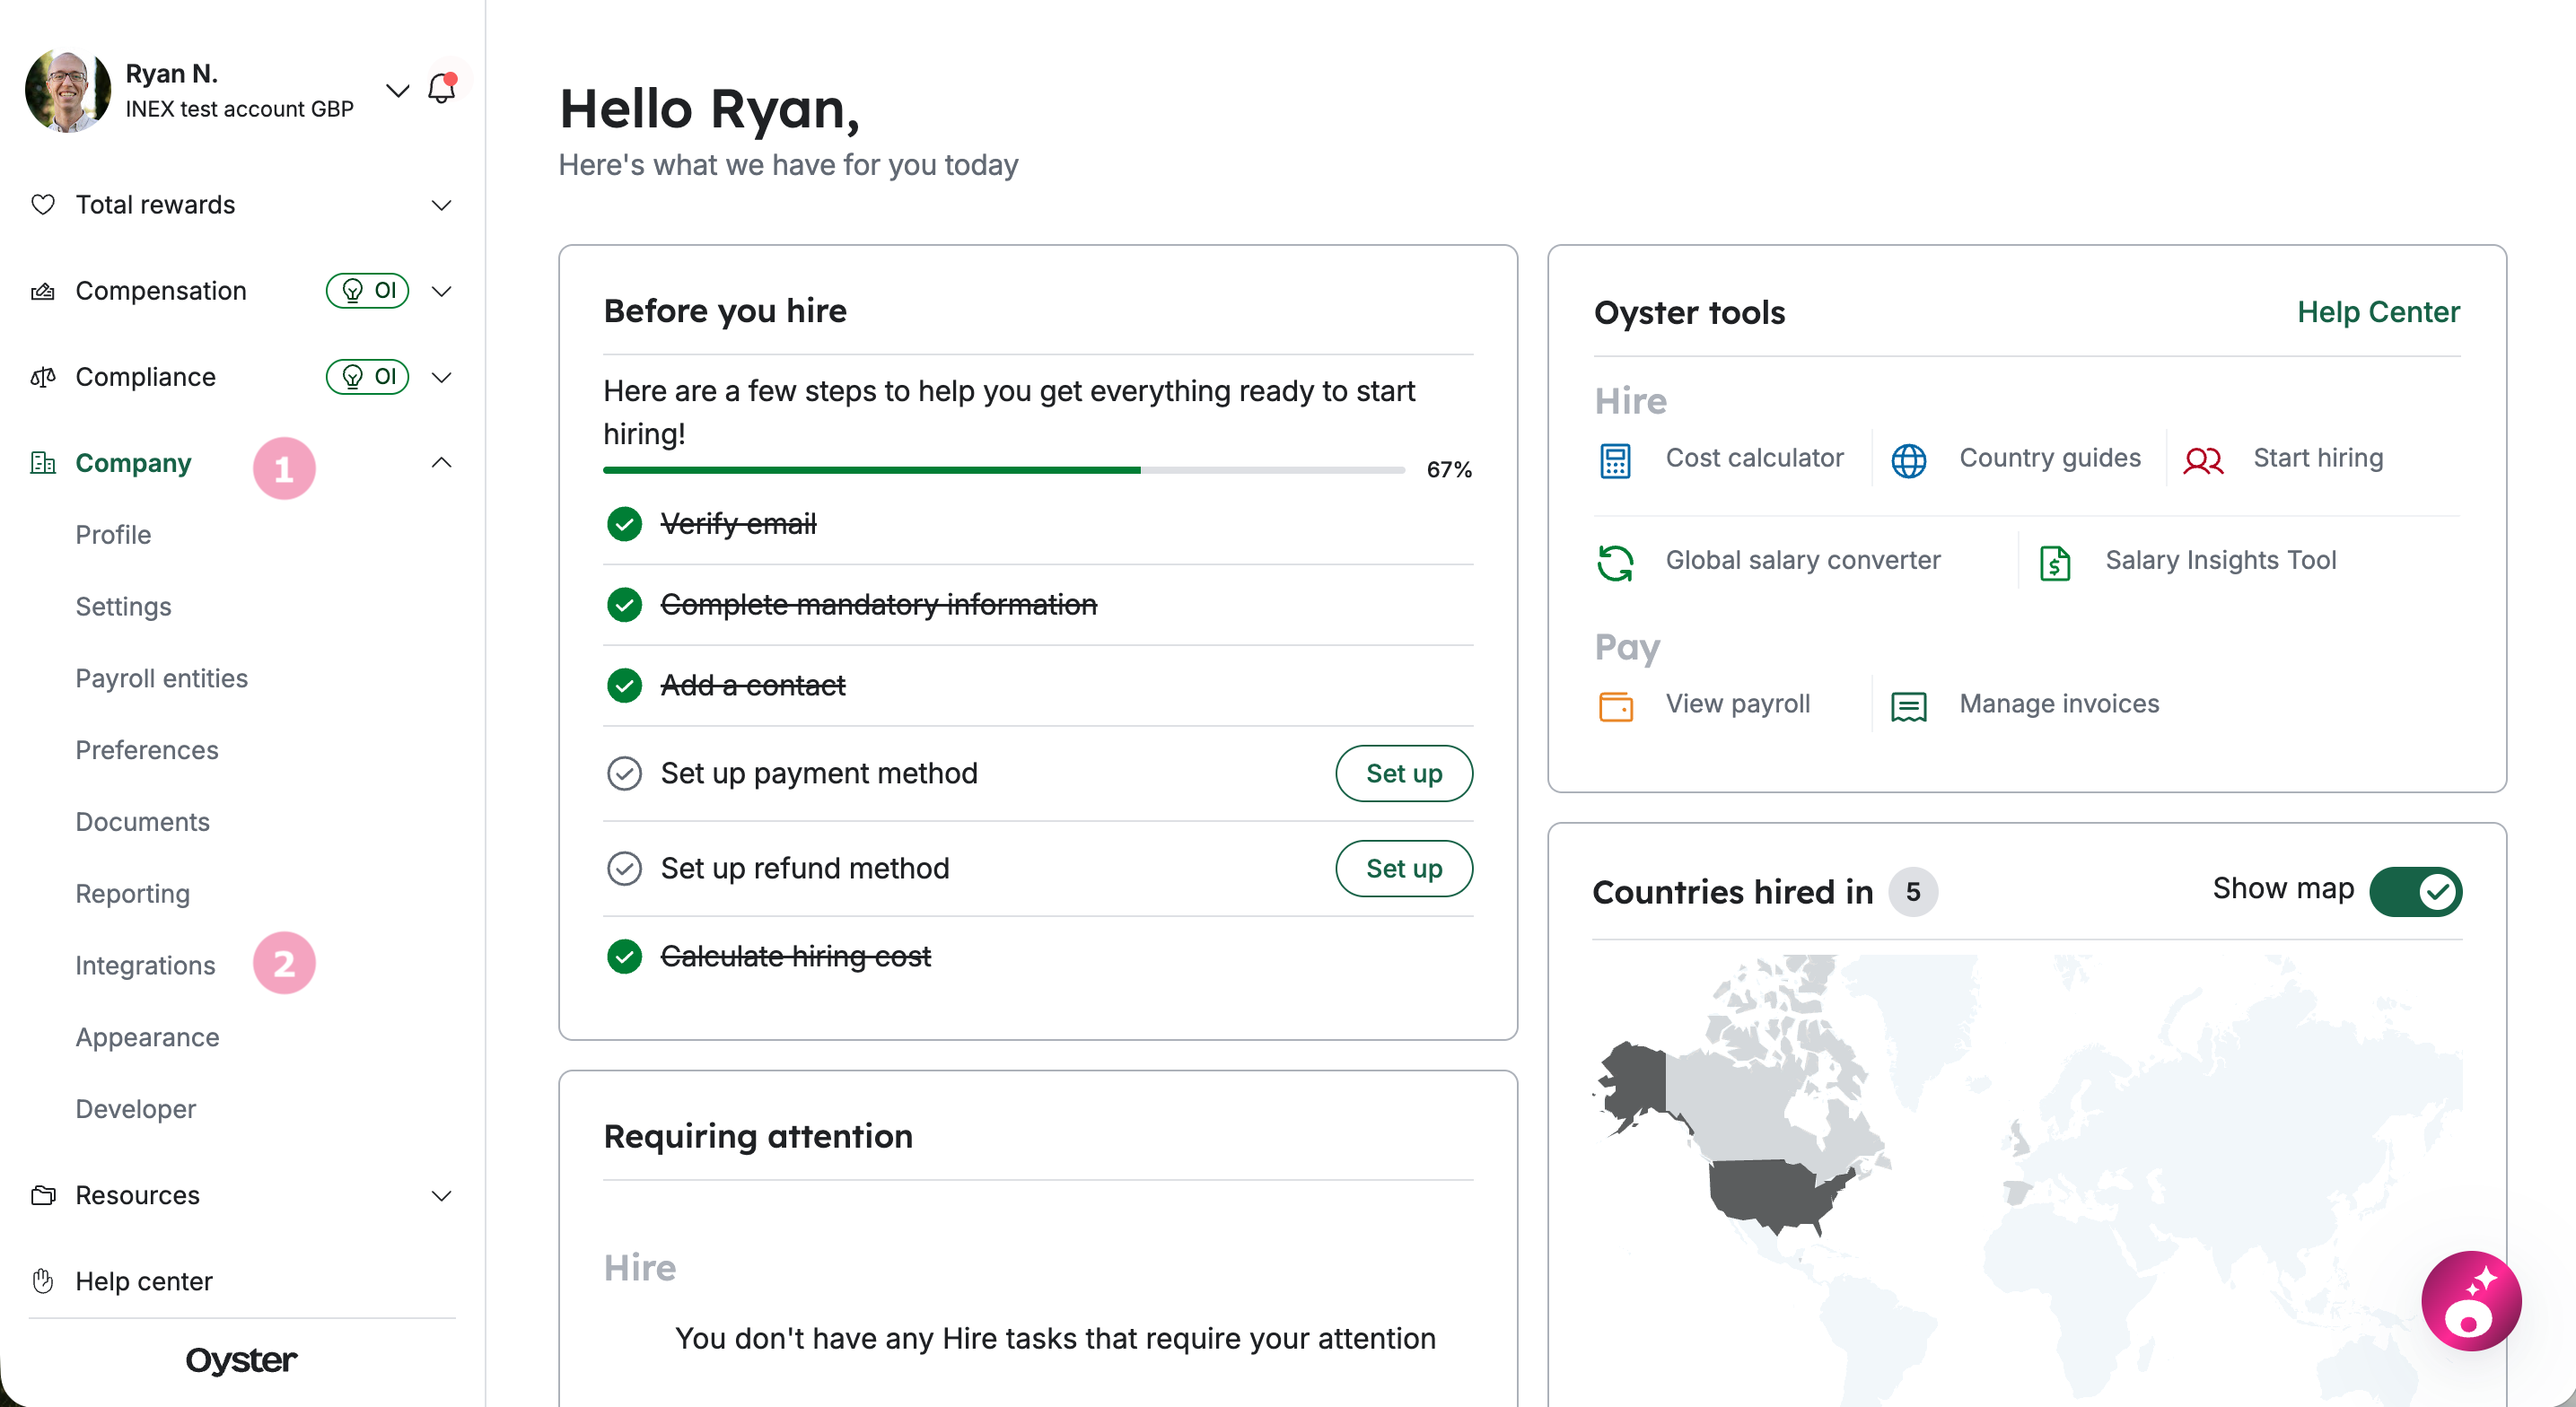Open Company Profile page
This screenshot has height=1407, width=2576.
coord(113,535)
